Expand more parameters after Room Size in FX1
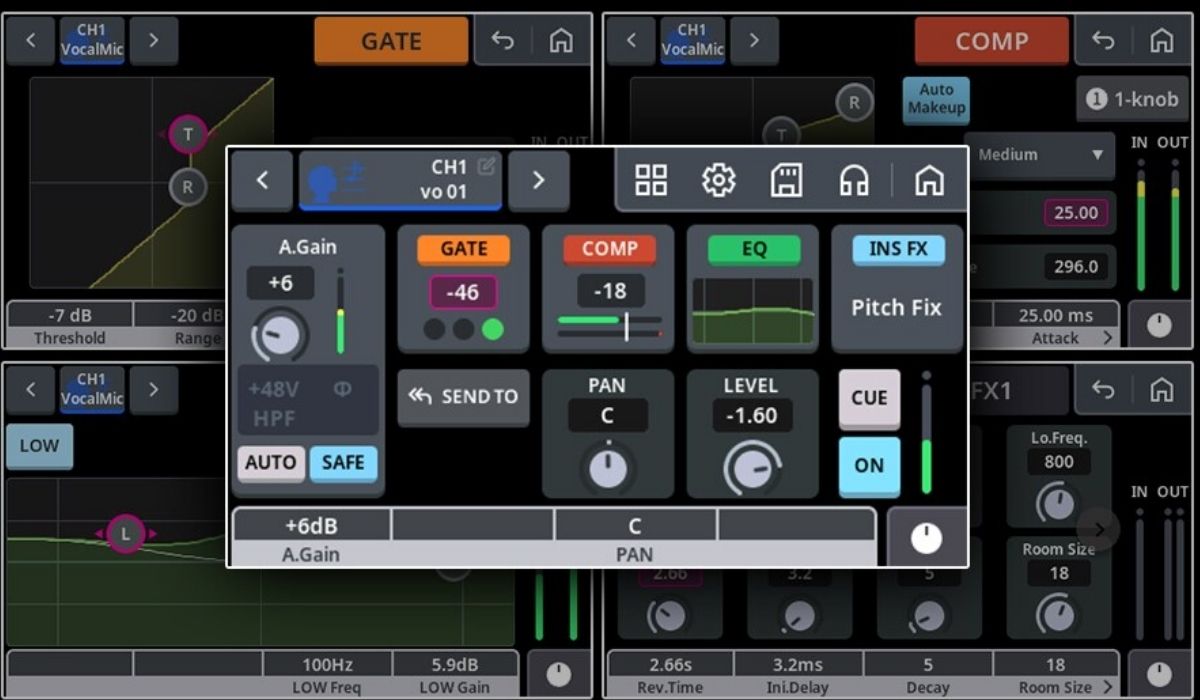 (x=1107, y=687)
